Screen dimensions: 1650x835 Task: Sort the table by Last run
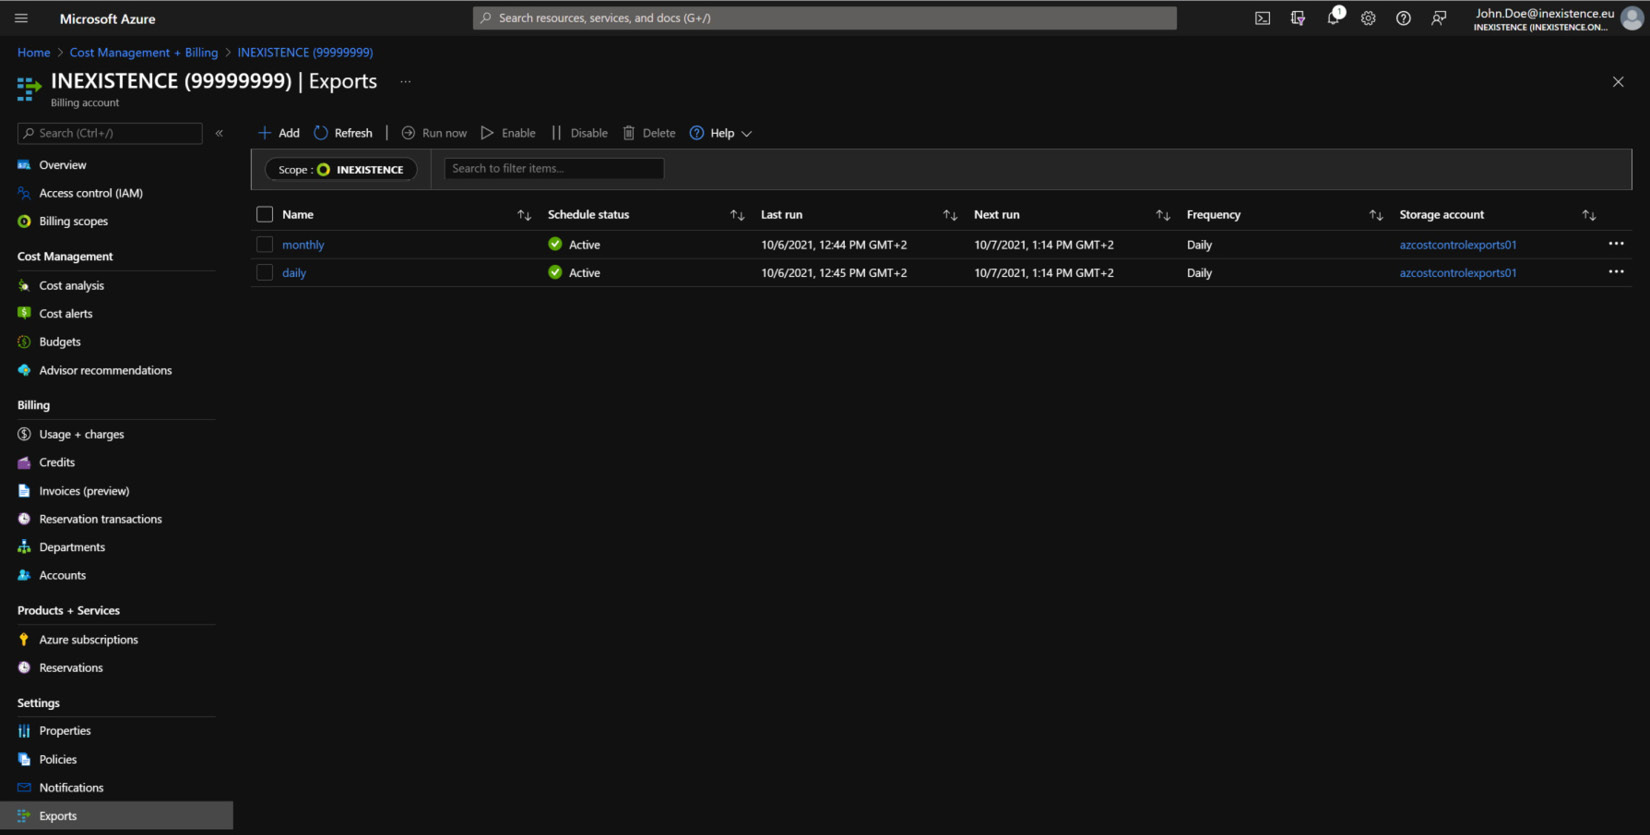(950, 215)
